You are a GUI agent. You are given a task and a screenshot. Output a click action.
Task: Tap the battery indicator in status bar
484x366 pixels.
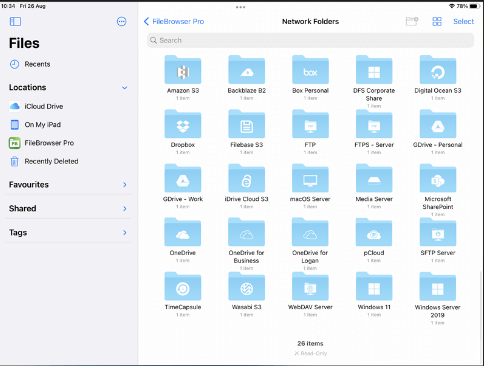[x=475, y=6]
